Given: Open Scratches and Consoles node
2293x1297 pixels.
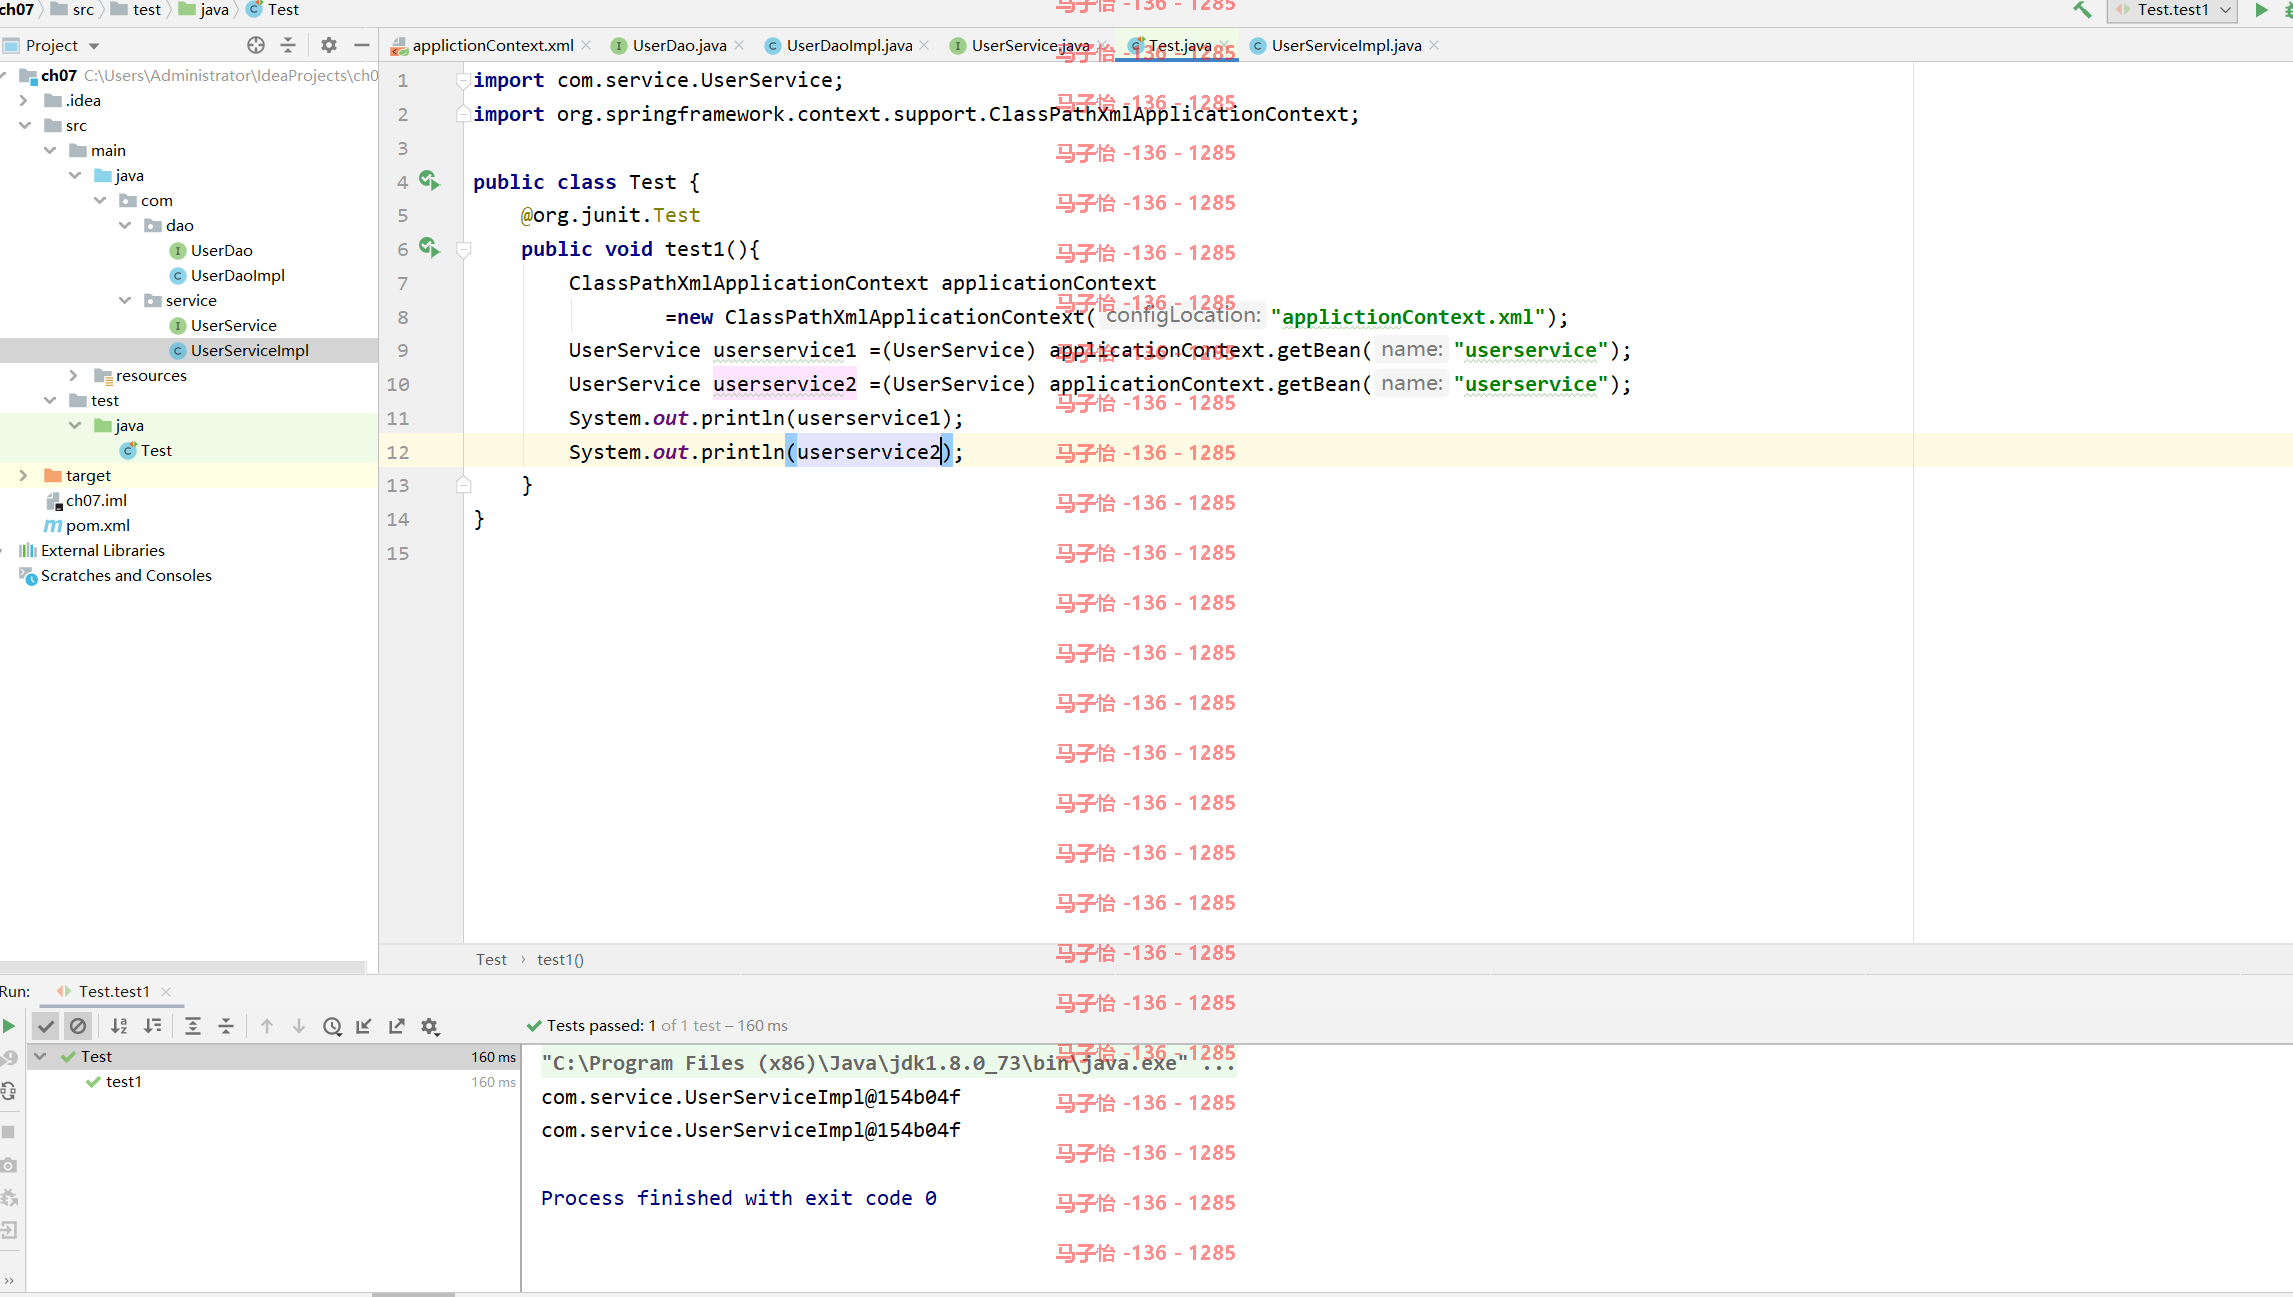Looking at the screenshot, I should coord(115,575).
